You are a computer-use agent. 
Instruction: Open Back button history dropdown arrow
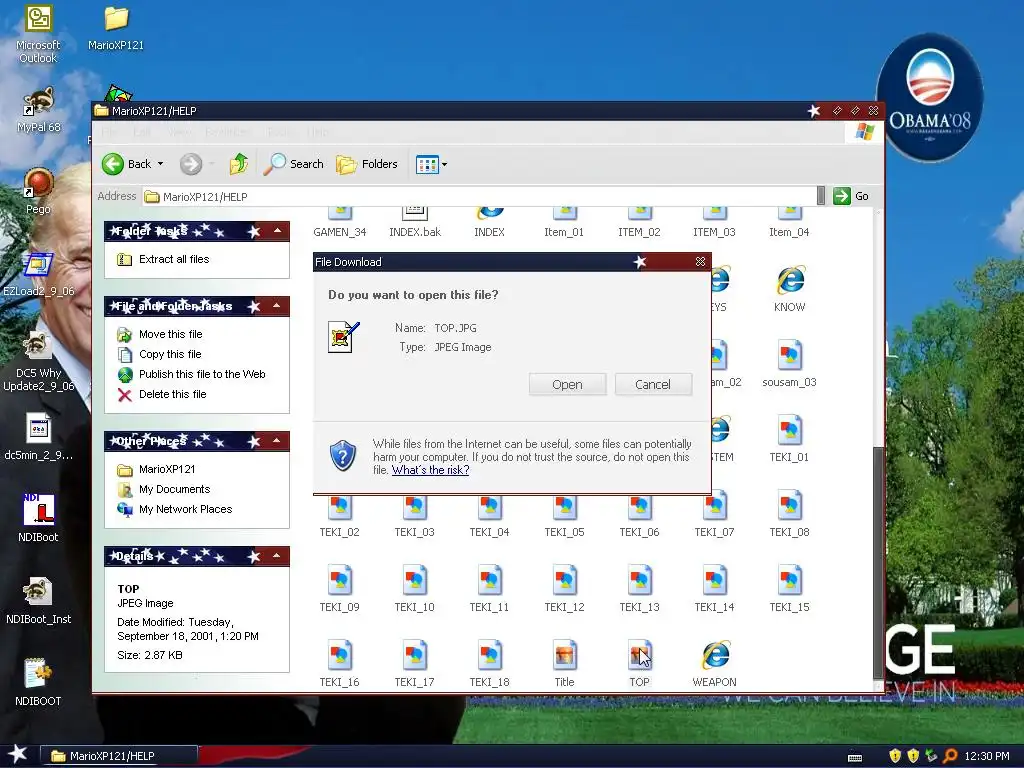[160, 164]
